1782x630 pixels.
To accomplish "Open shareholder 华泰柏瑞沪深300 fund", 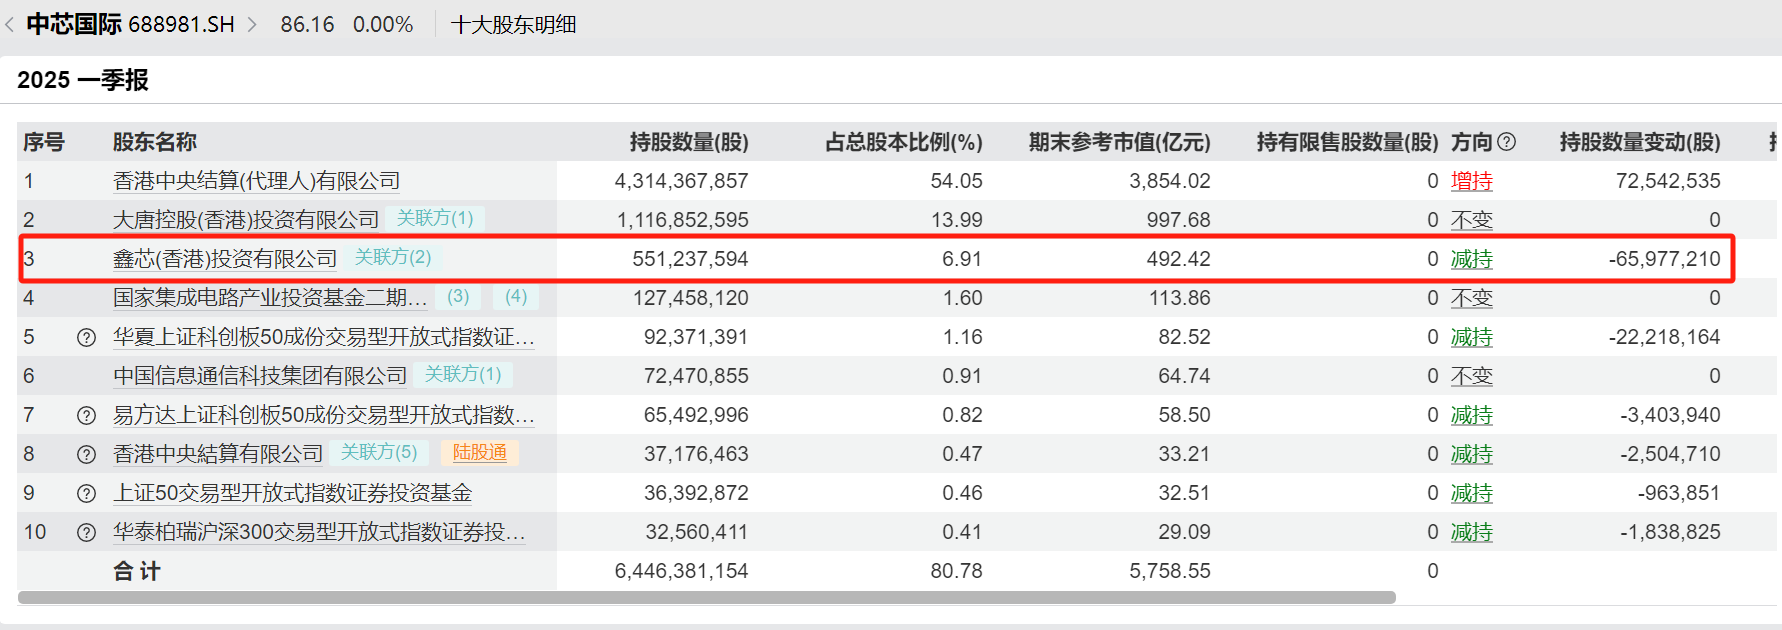I will [x=320, y=532].
